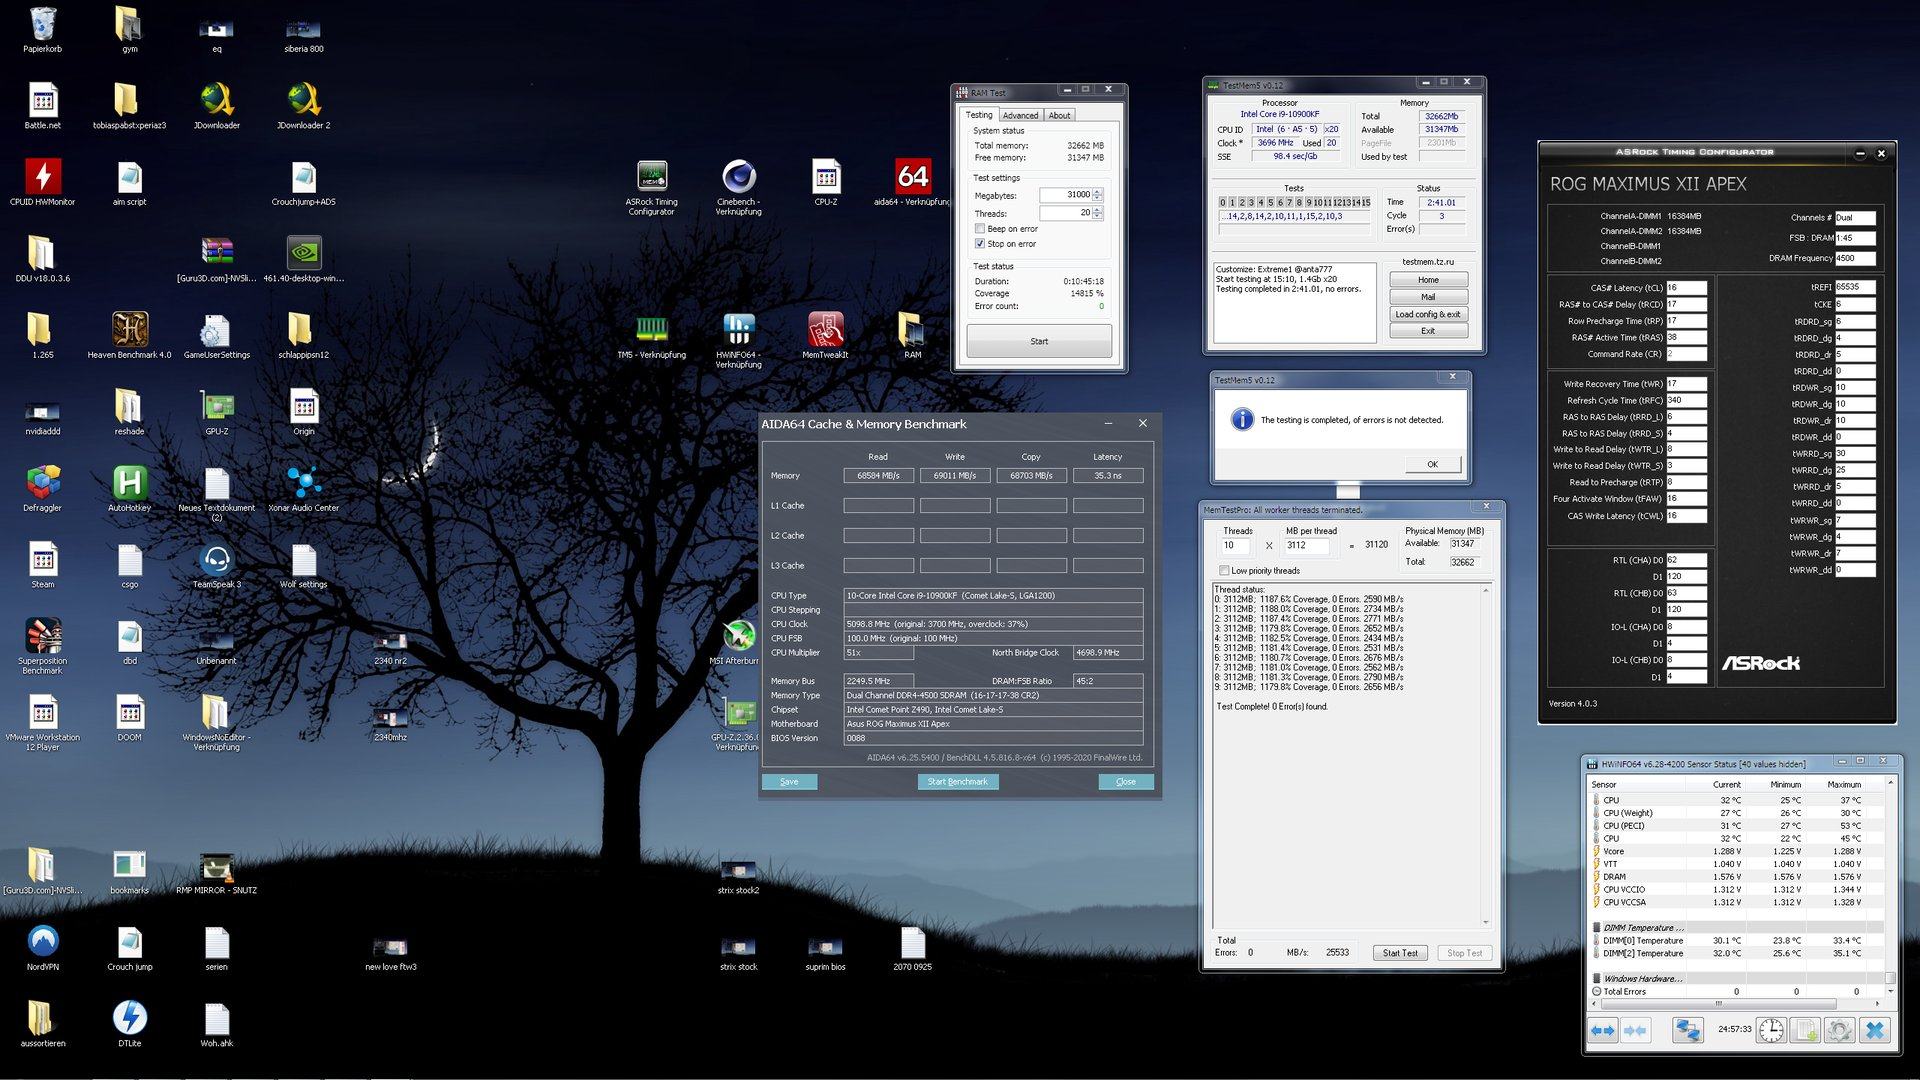Click Load config & exit button
The height and width of the screenshot is (1080, 1920).
pyautogui.click(x=1427, y=314)
